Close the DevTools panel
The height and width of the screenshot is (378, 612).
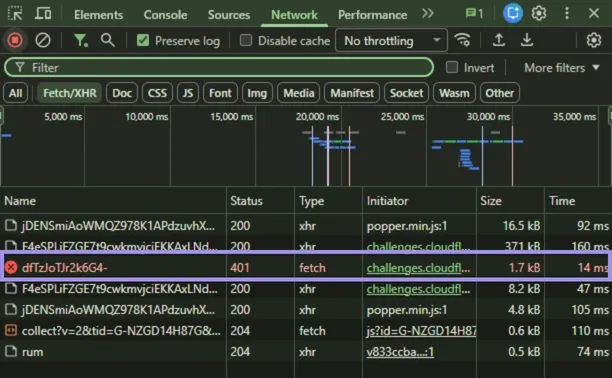[x=594, y=14]
